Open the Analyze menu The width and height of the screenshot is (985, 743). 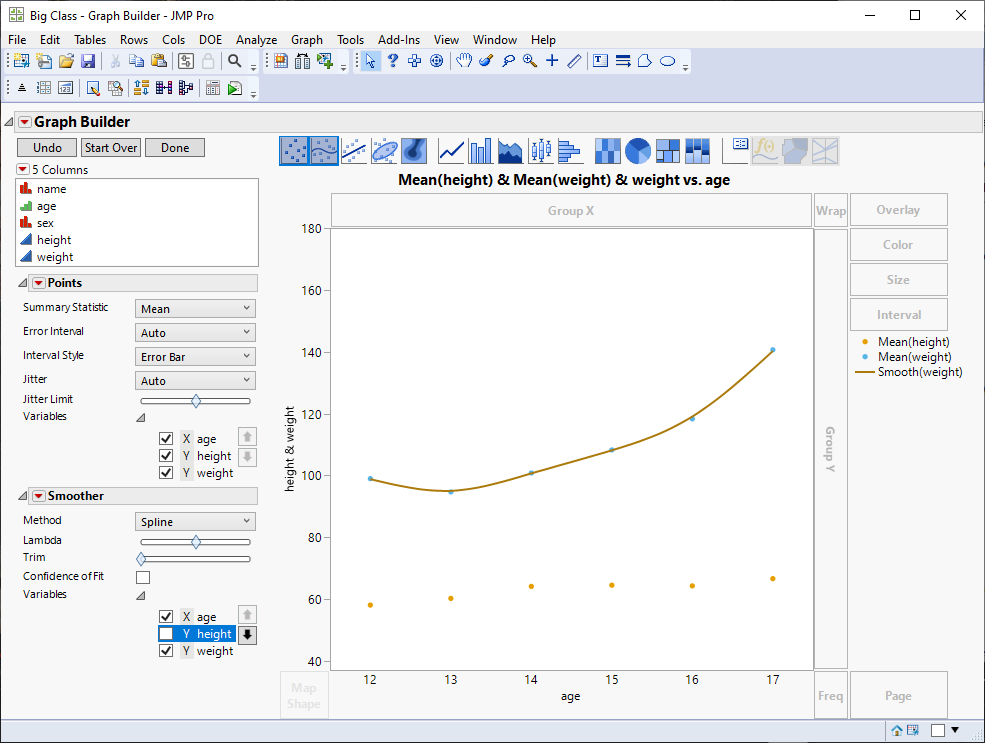click(x=251, y=40)
